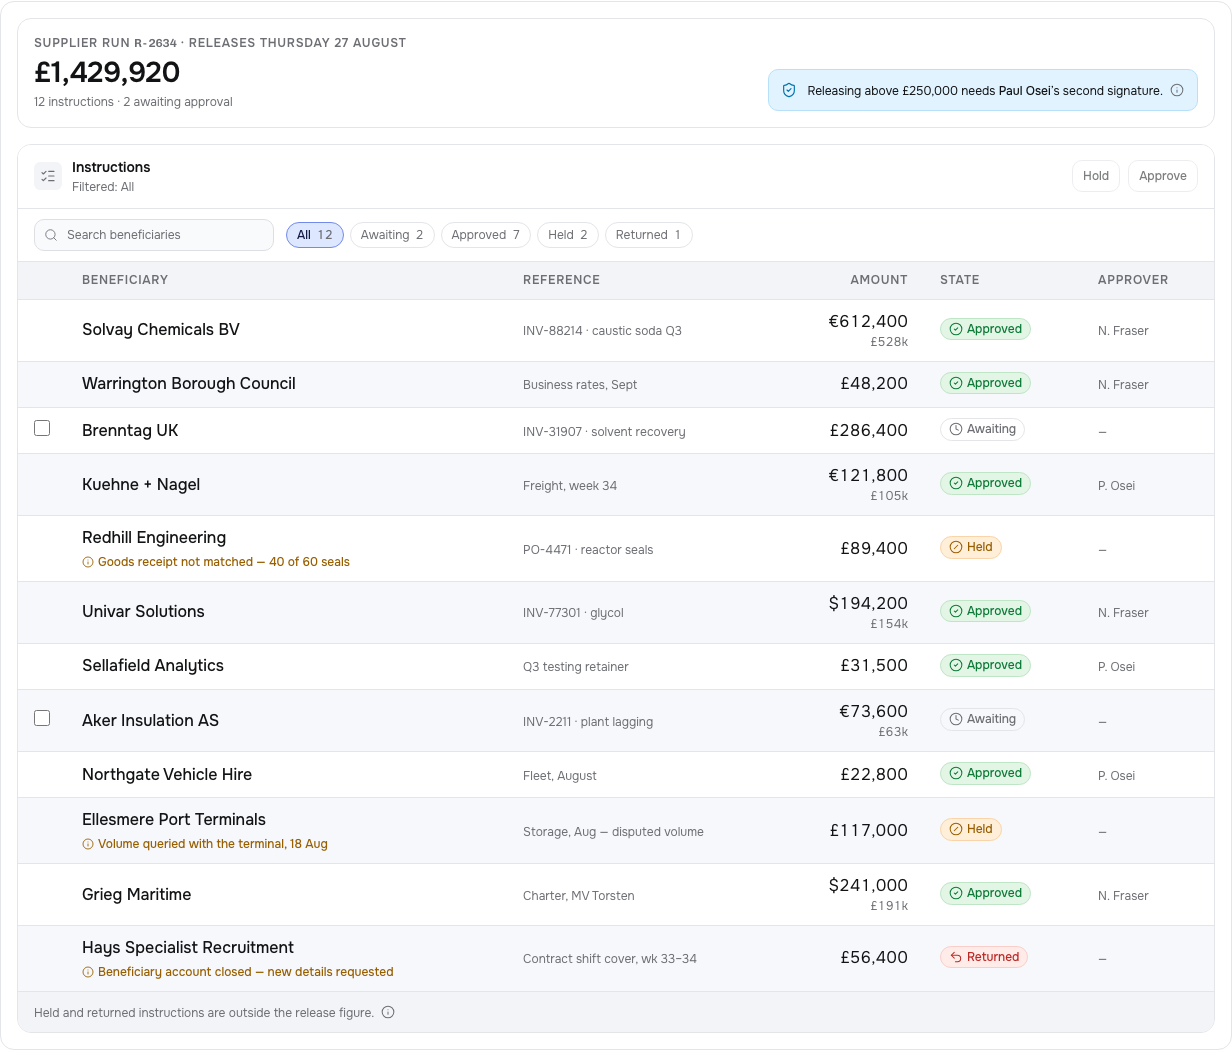This screenshot has width=1232, height=1050.
Task: Click Approved badge for Warrington Borough Council
Action: click(x=985, y=383)
